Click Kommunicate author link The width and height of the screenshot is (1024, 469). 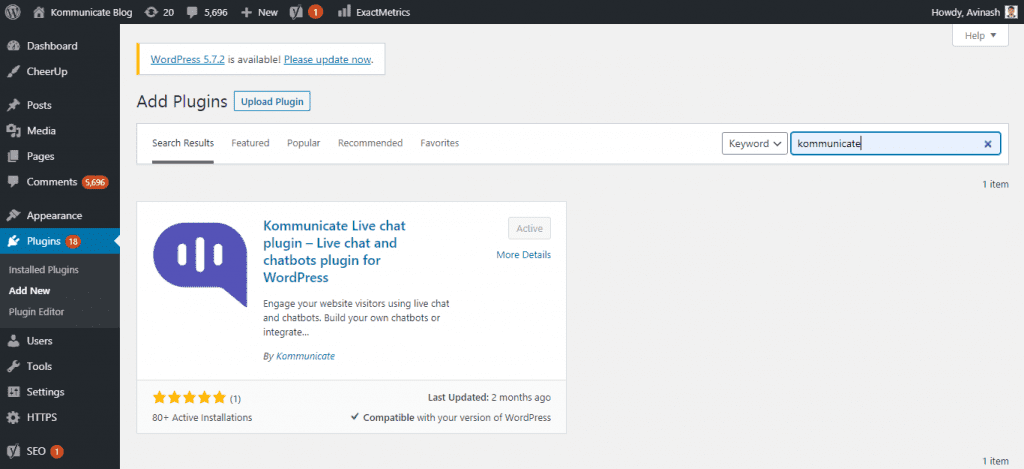tap(306, 357)
